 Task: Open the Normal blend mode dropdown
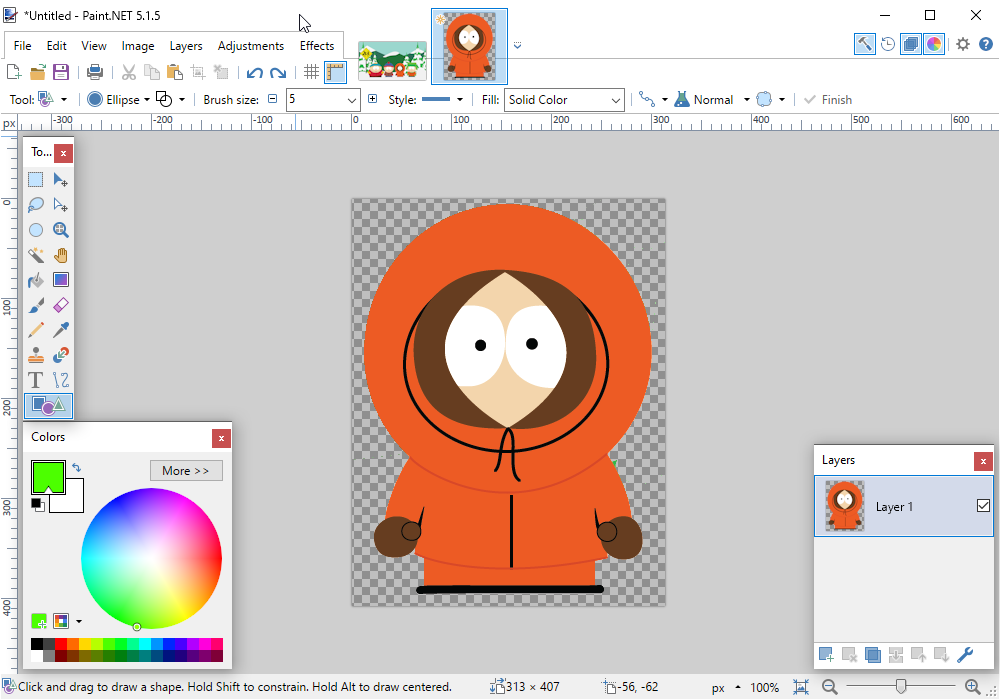click(x=712, y=99)
